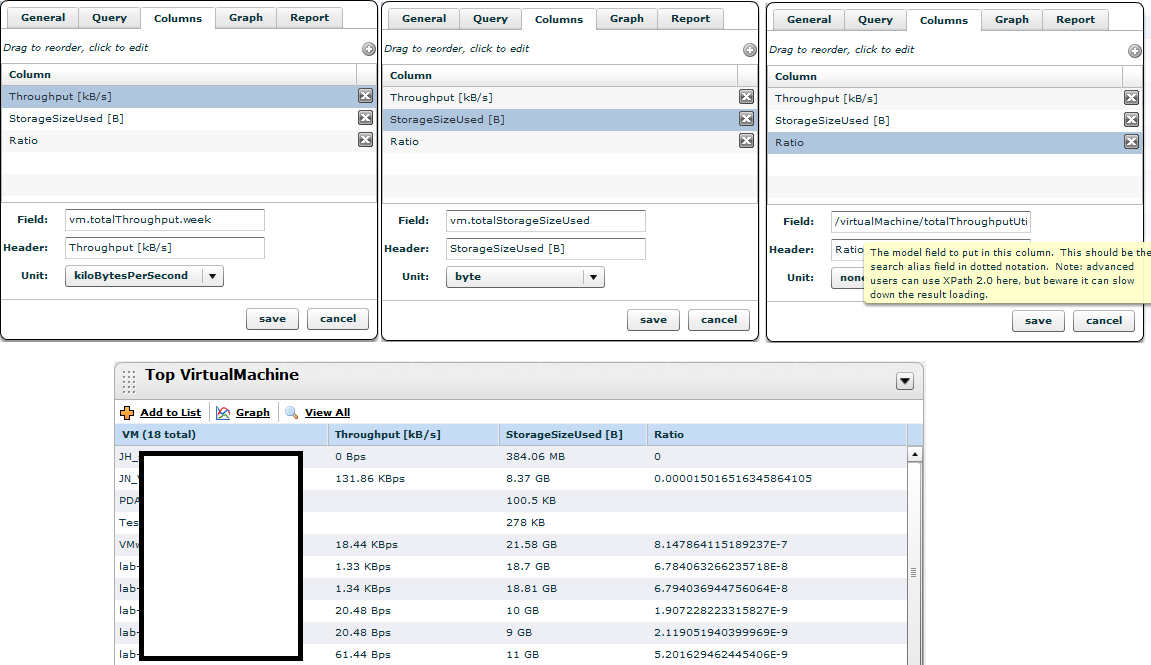1151x665 pixels.
Task: Click save button in middle panel
Action: [653, 320]
